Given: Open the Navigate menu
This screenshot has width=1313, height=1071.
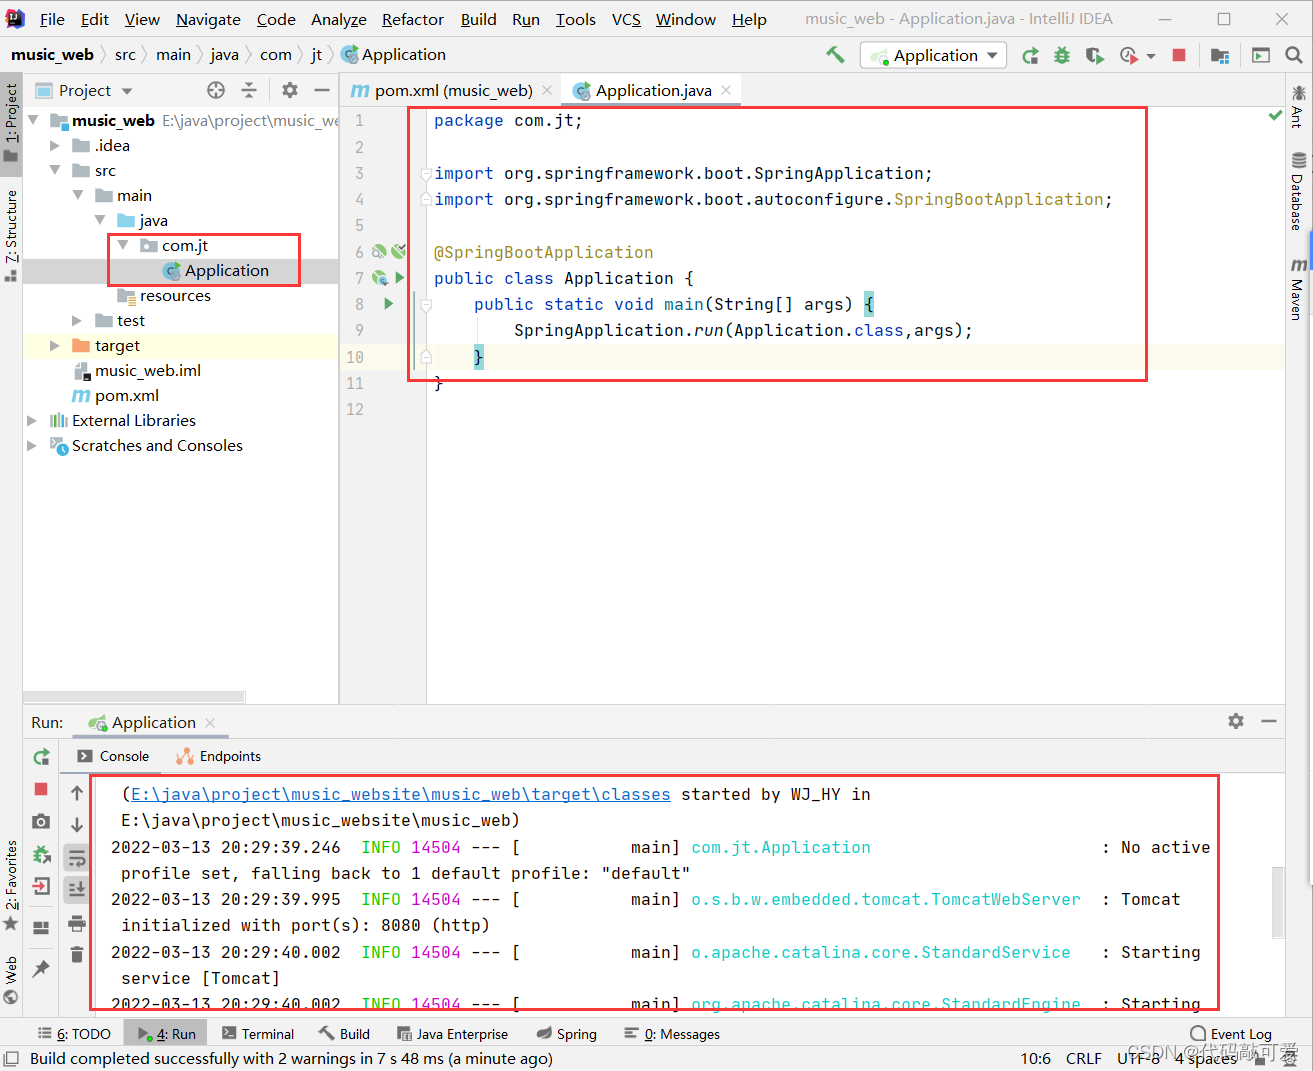Looking at the screenshot, I should tap(208, 19).
